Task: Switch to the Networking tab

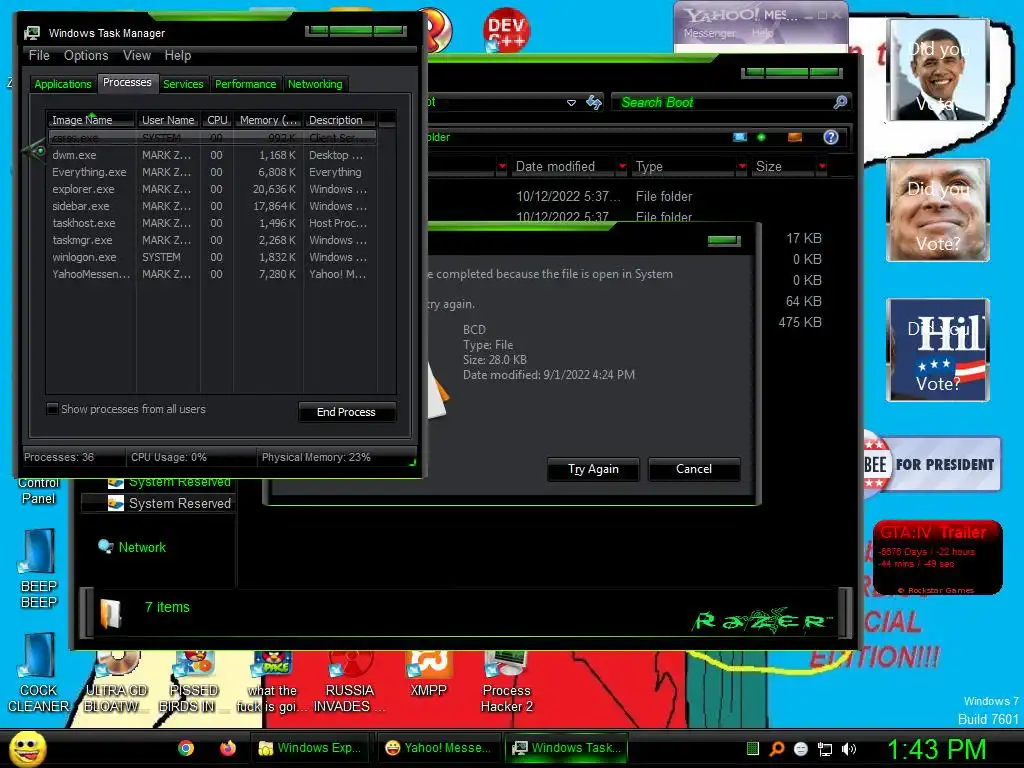Action: 315,84
